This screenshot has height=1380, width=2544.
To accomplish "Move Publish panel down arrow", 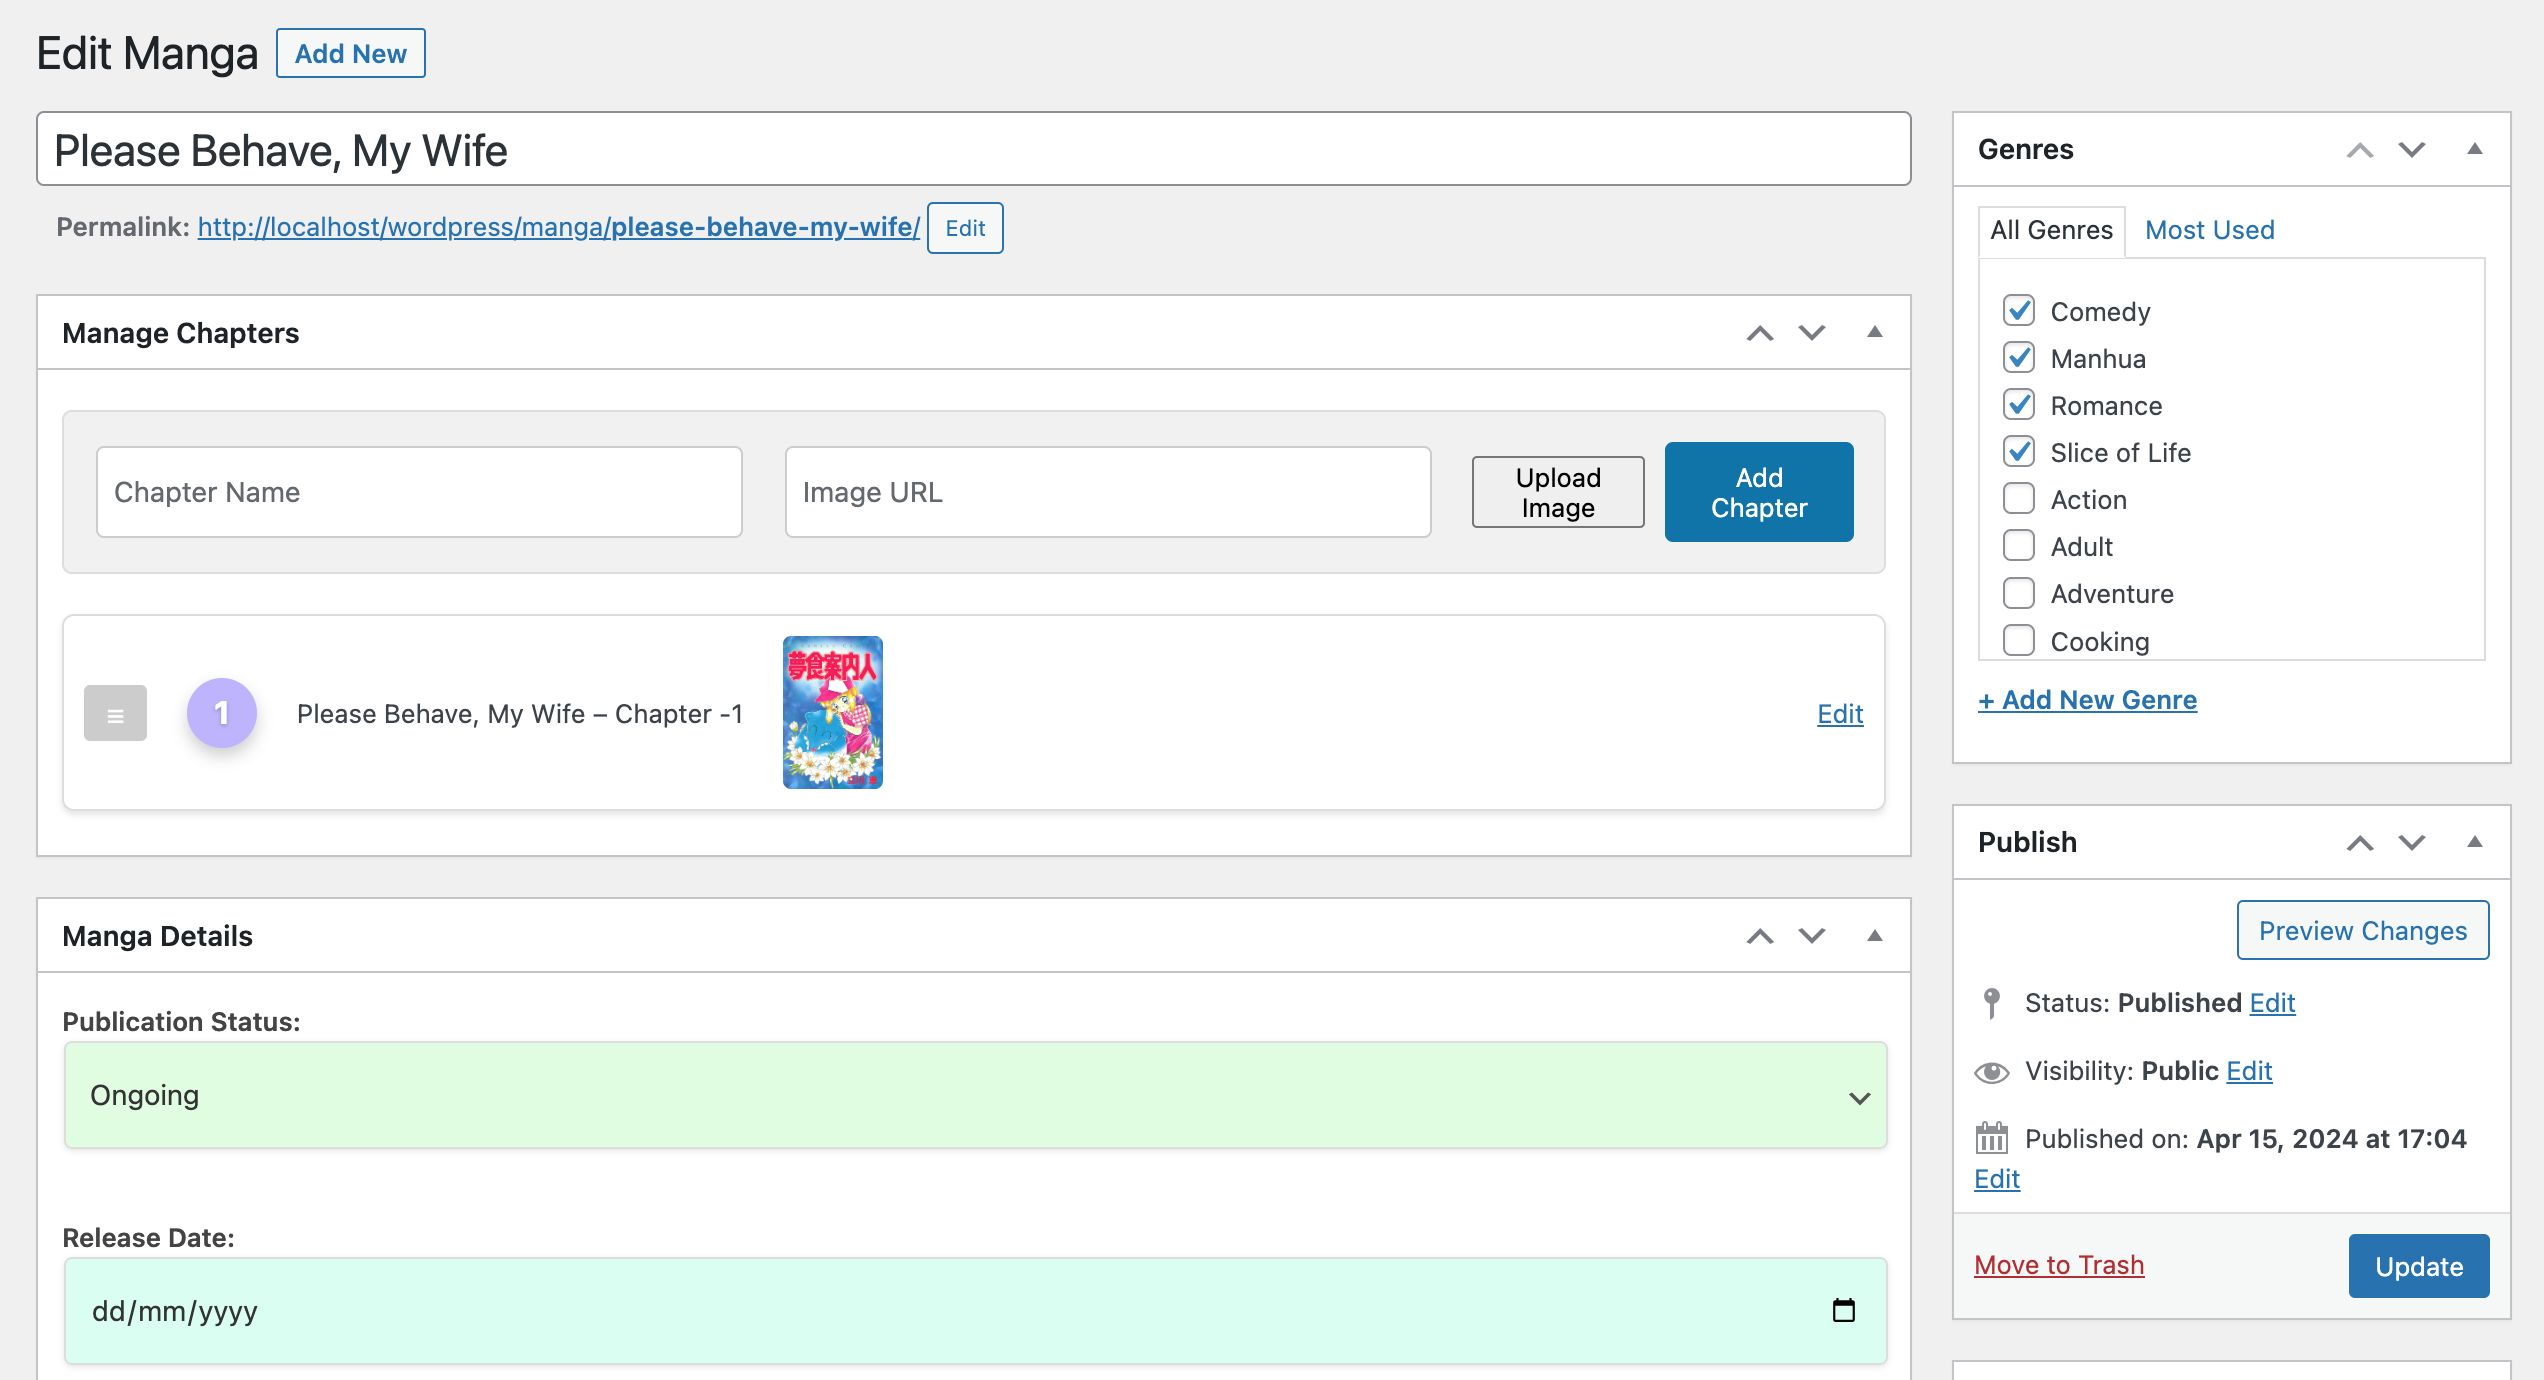I will coord(2412,843).
